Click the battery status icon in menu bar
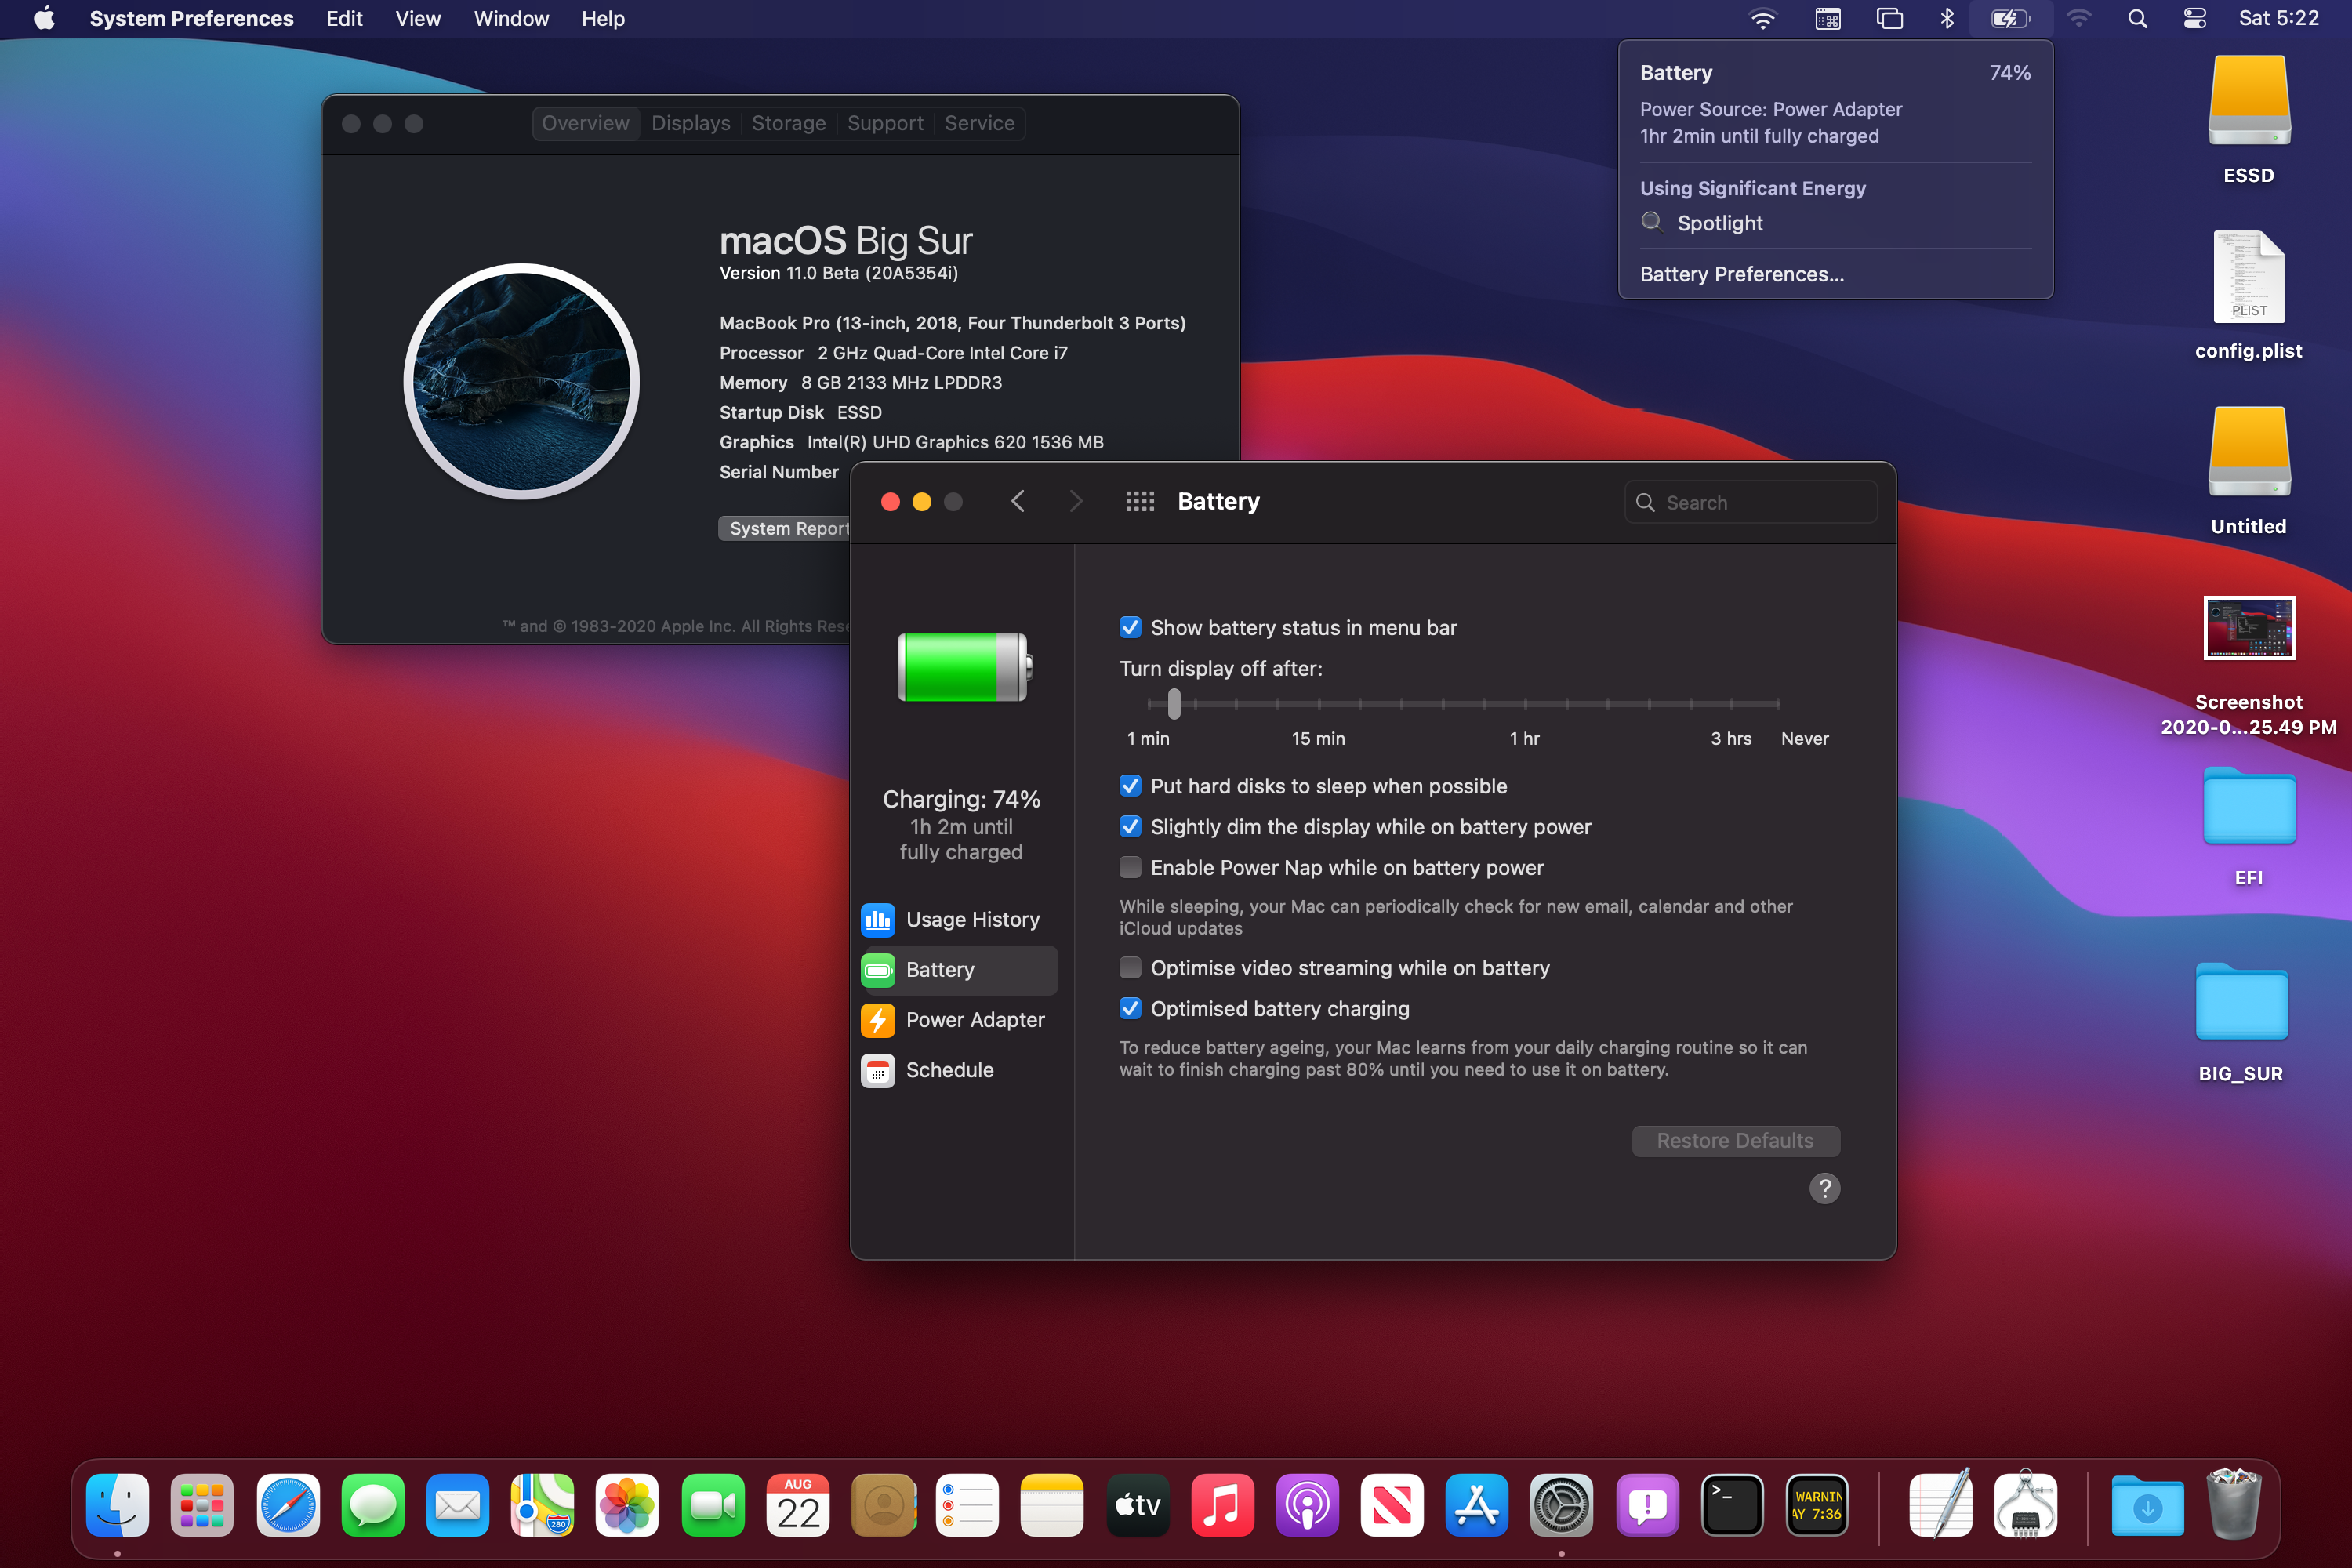The height and width of the screenshot is (1568, 2352). (x=2010, y=19)
